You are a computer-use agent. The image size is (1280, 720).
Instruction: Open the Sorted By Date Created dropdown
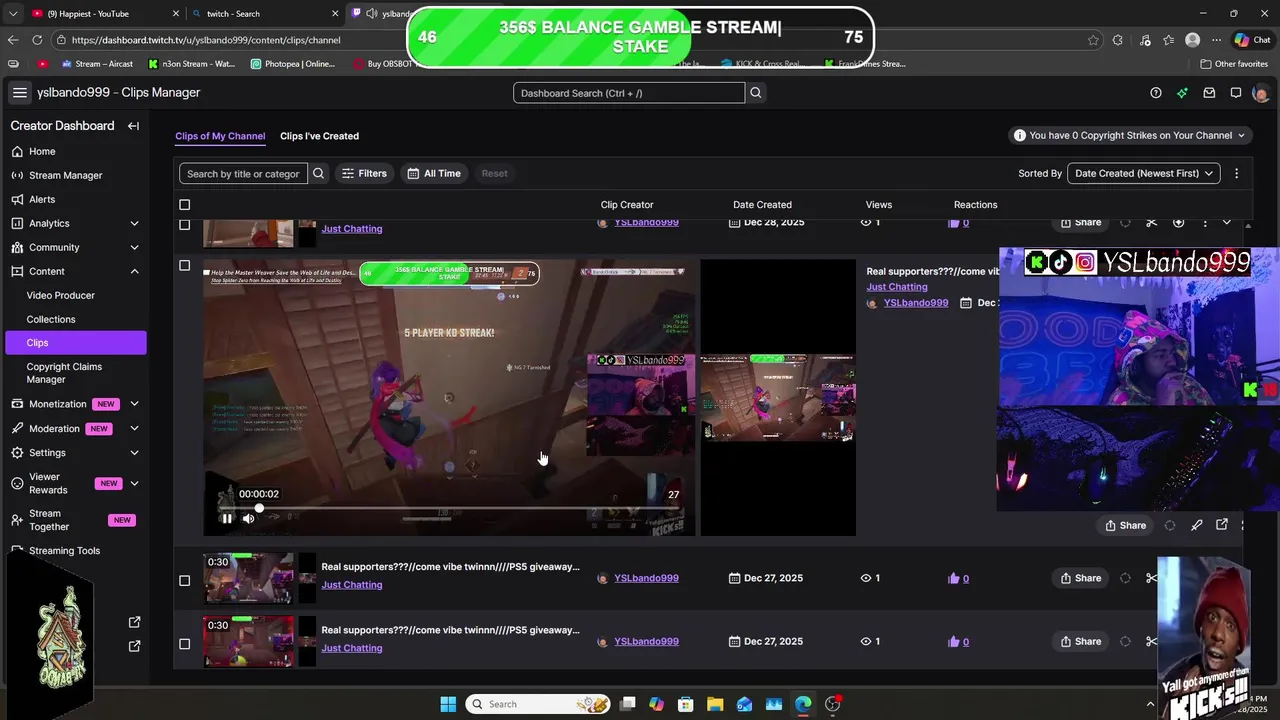pyautogui.click(x=1144, y=173)
